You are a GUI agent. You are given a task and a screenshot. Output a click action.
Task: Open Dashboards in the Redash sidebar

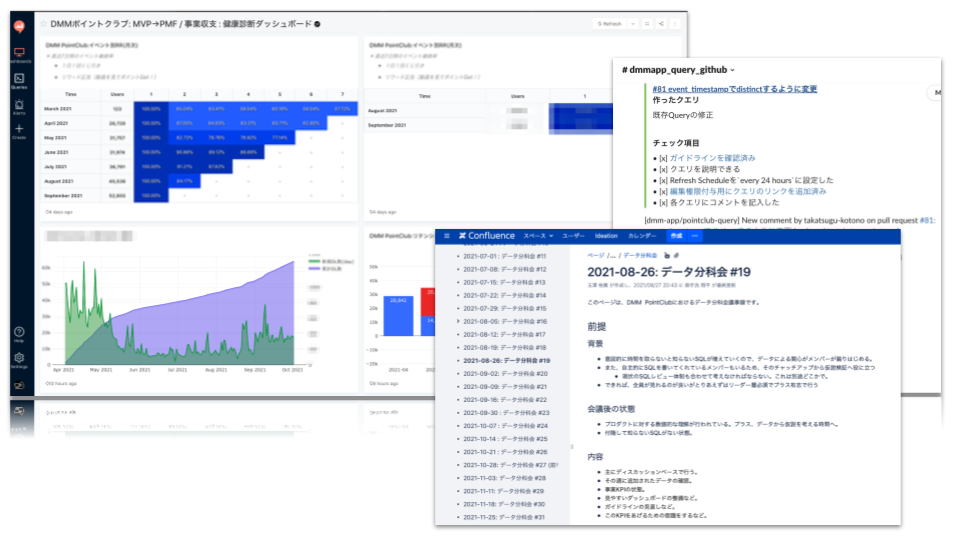(x=20, y=55)
